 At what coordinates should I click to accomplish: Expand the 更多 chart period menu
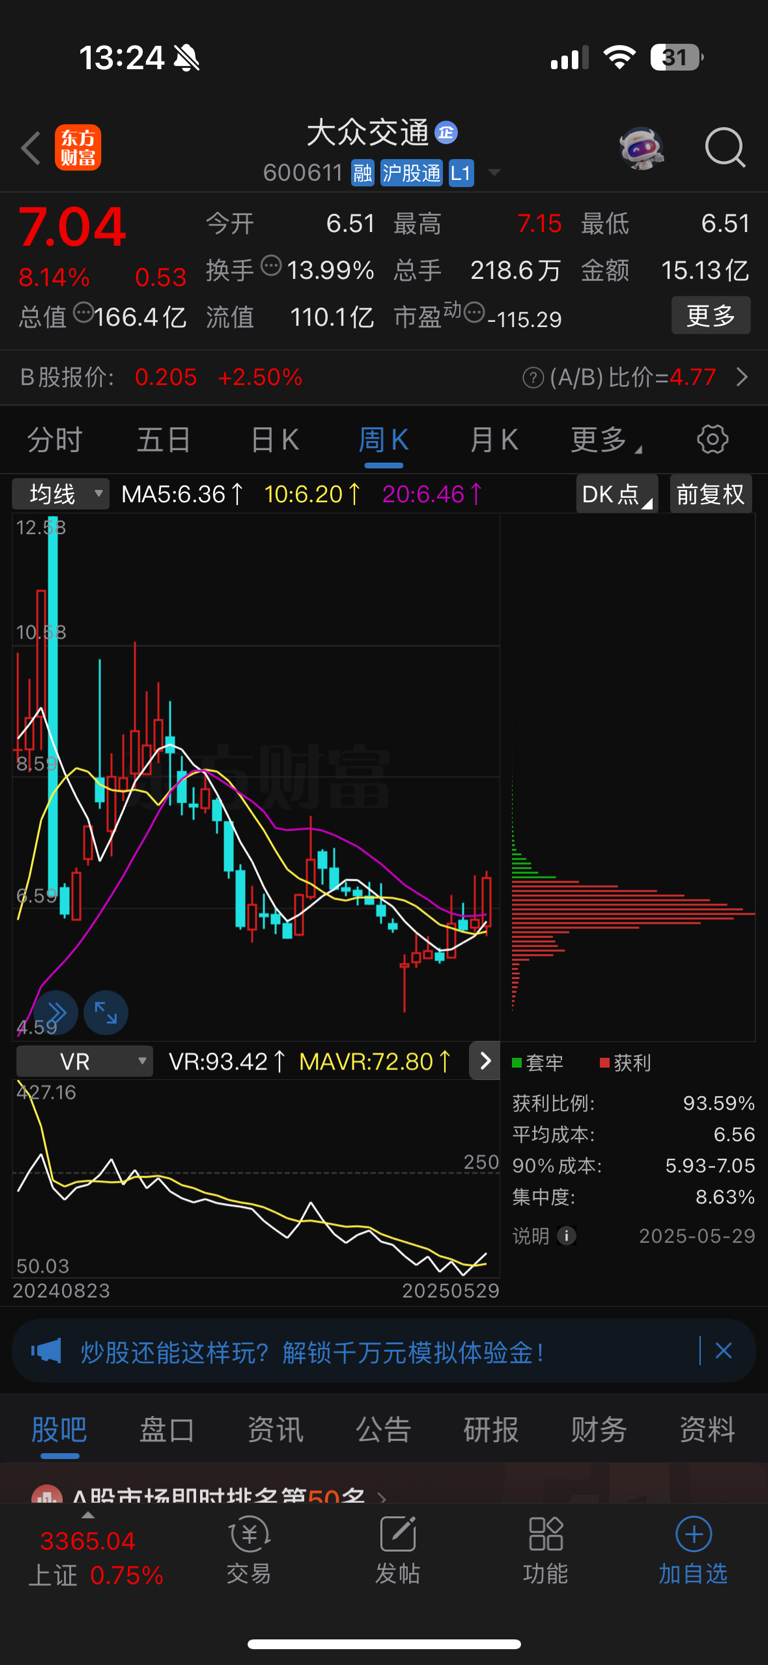tap(606, 439)
